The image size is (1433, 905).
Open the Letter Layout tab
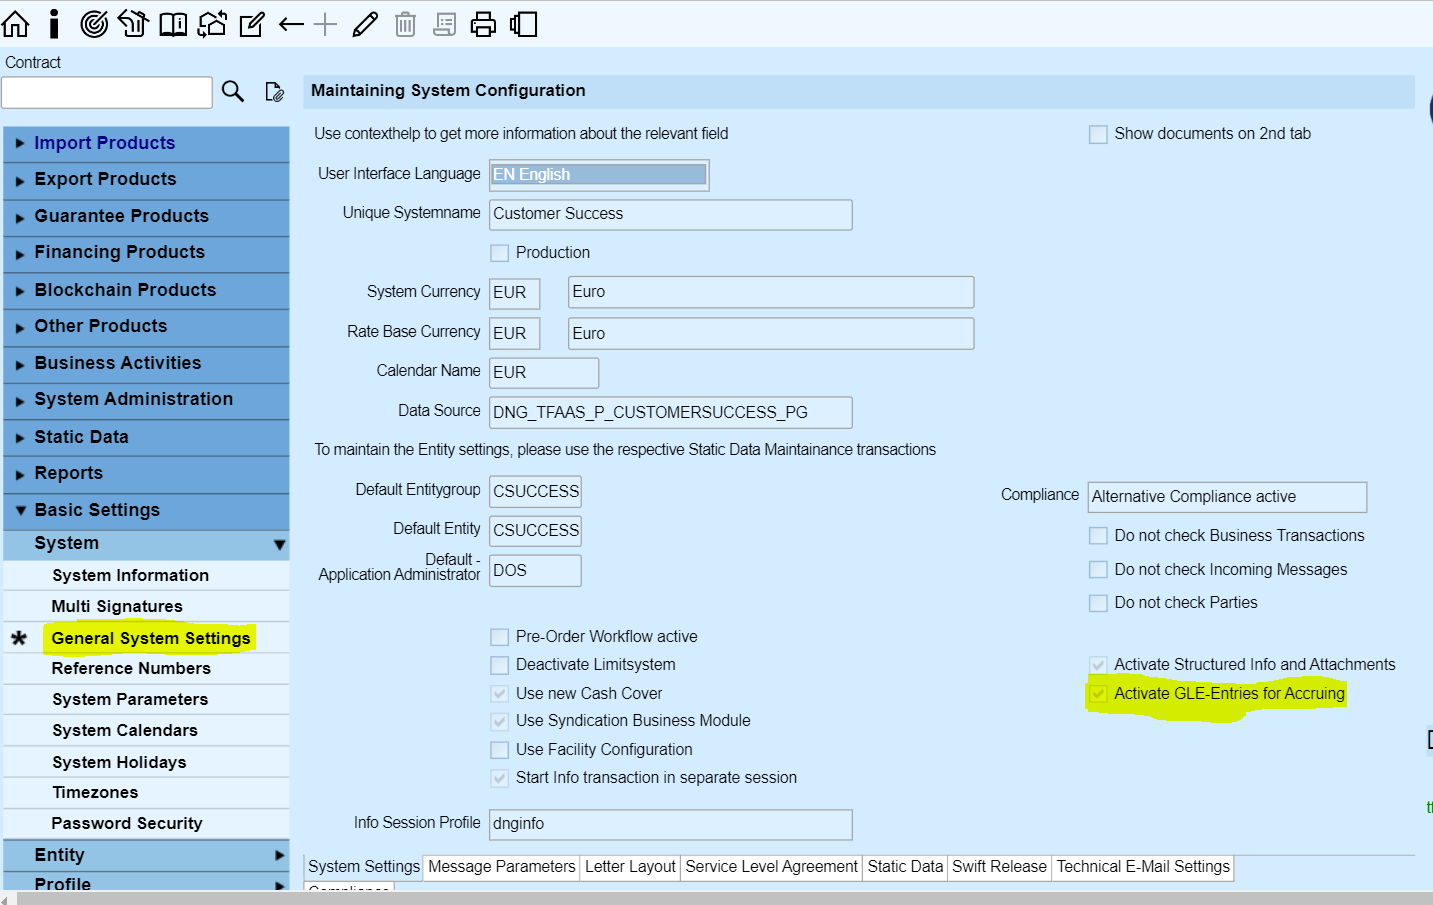click(x=630, y=867)
